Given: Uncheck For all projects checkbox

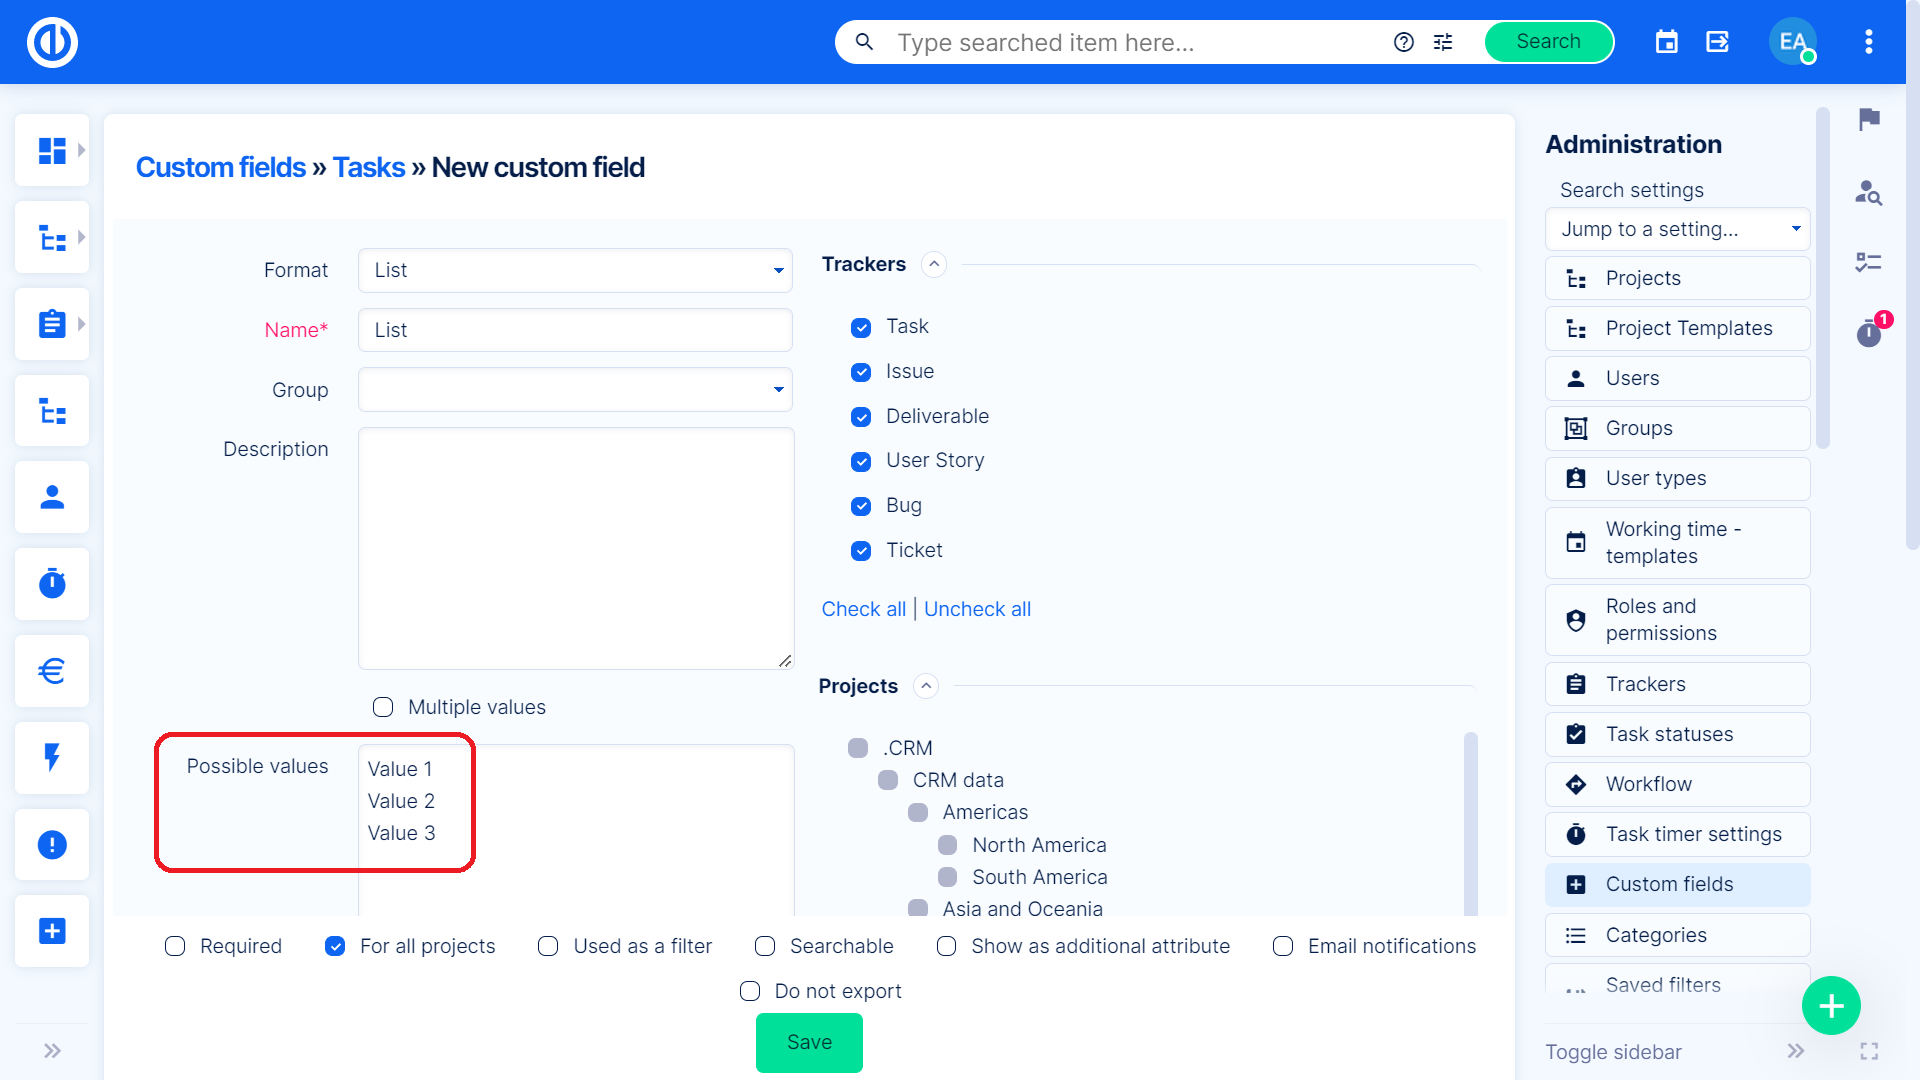Looking at the screenshot, I should point(335,946).
